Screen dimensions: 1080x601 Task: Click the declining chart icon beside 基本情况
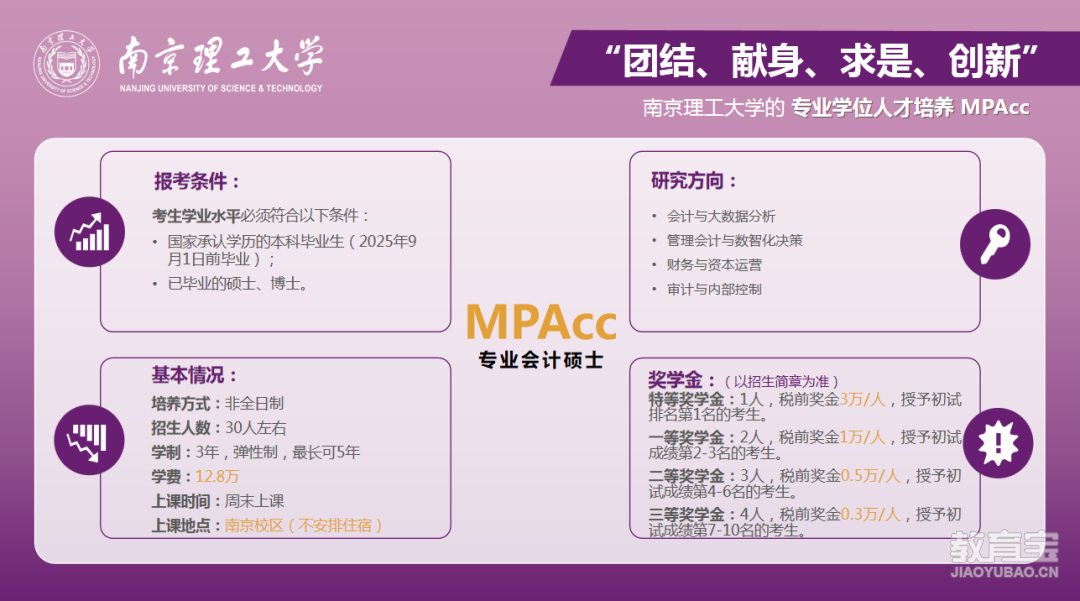pyautogui.click(x=89, y=440)
